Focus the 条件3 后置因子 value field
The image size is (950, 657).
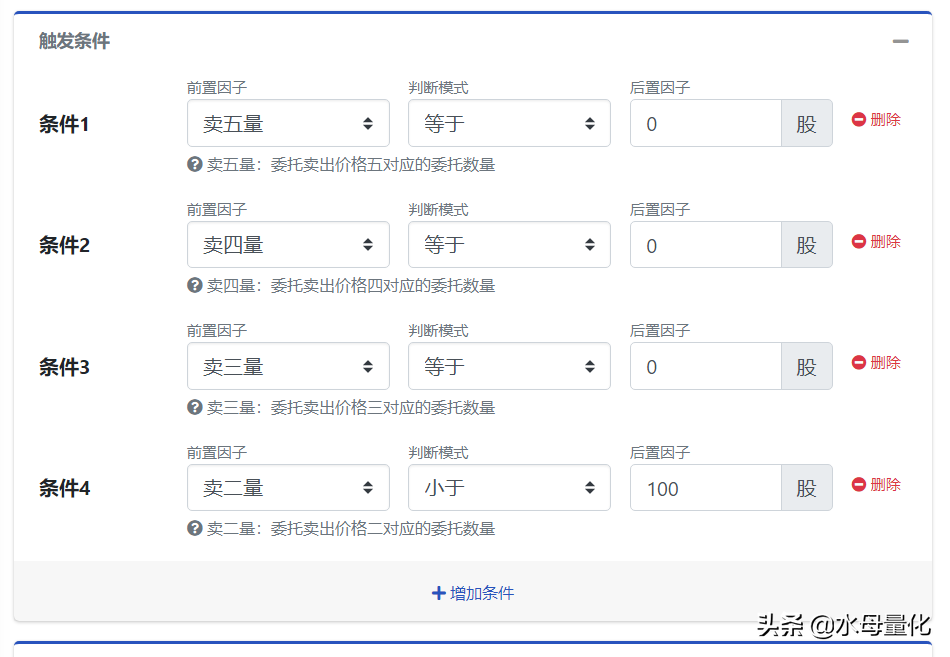click(x=706, y=367)
